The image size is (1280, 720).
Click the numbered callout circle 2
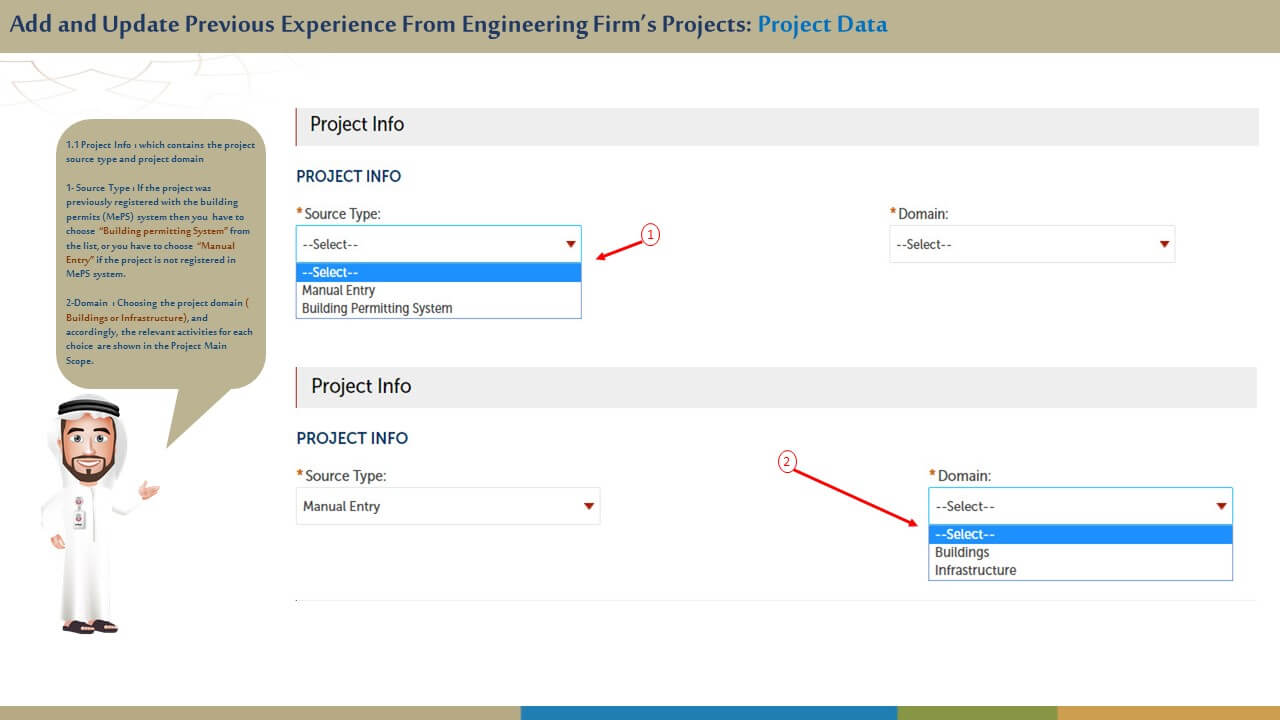pyautogui.click(x=788, y=462)
